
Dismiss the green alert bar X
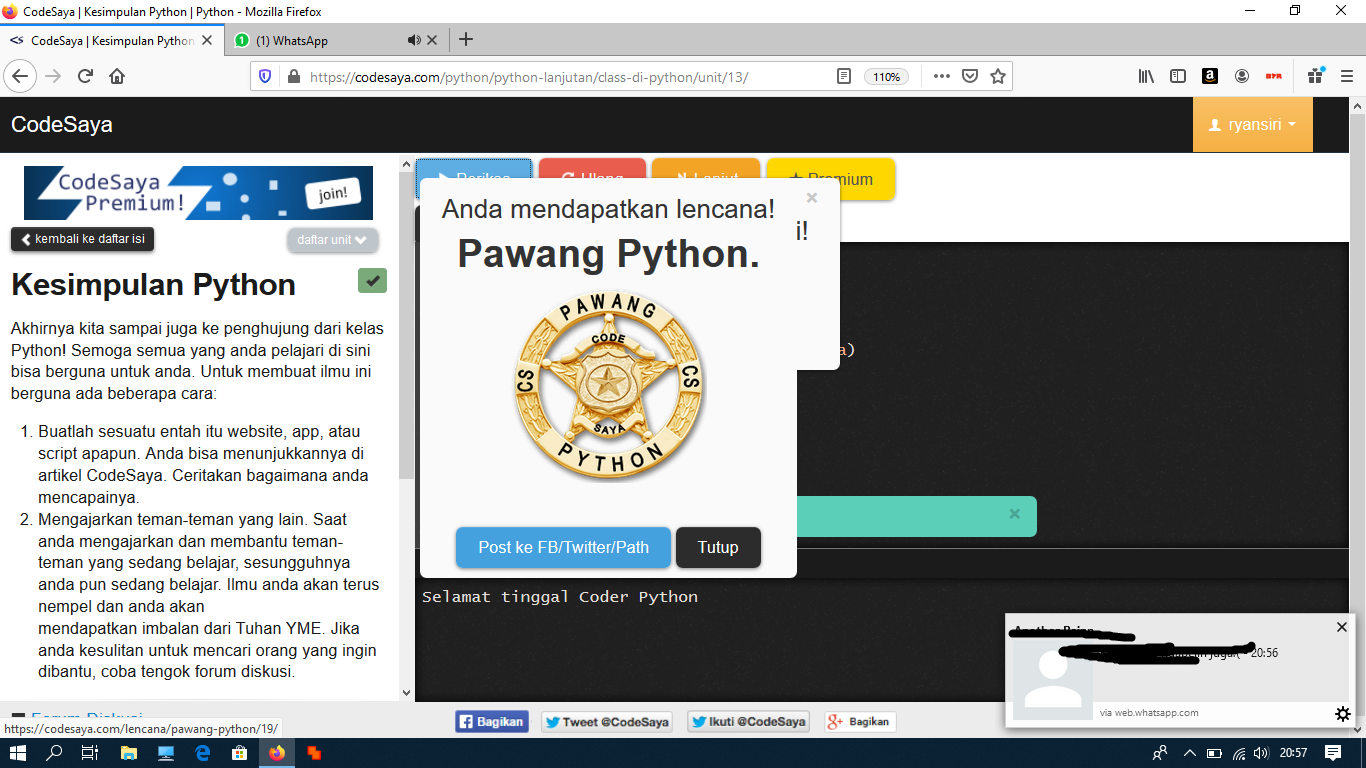[1014, 514]
